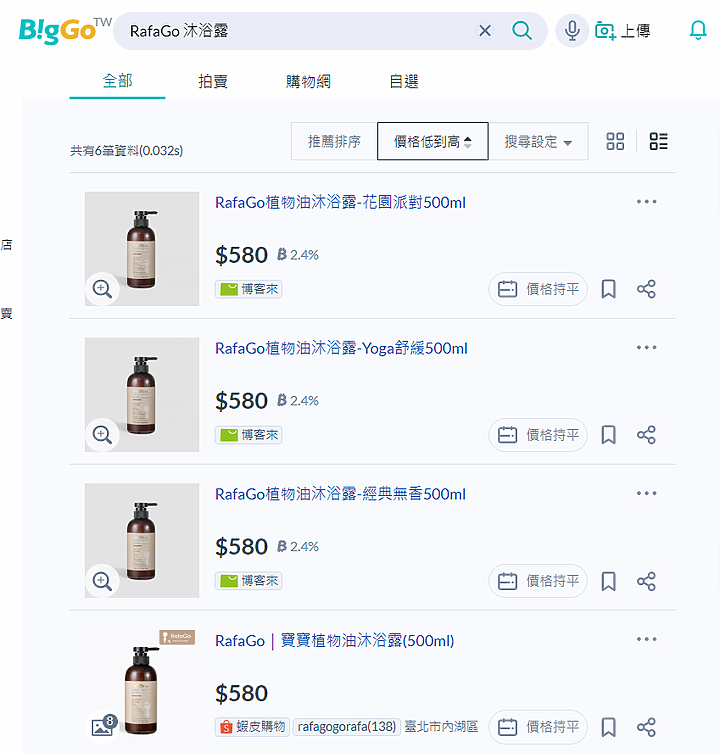Bookmark the 花園派對500ml item
This screenshot has width=720, height=753.
(609, 289)
